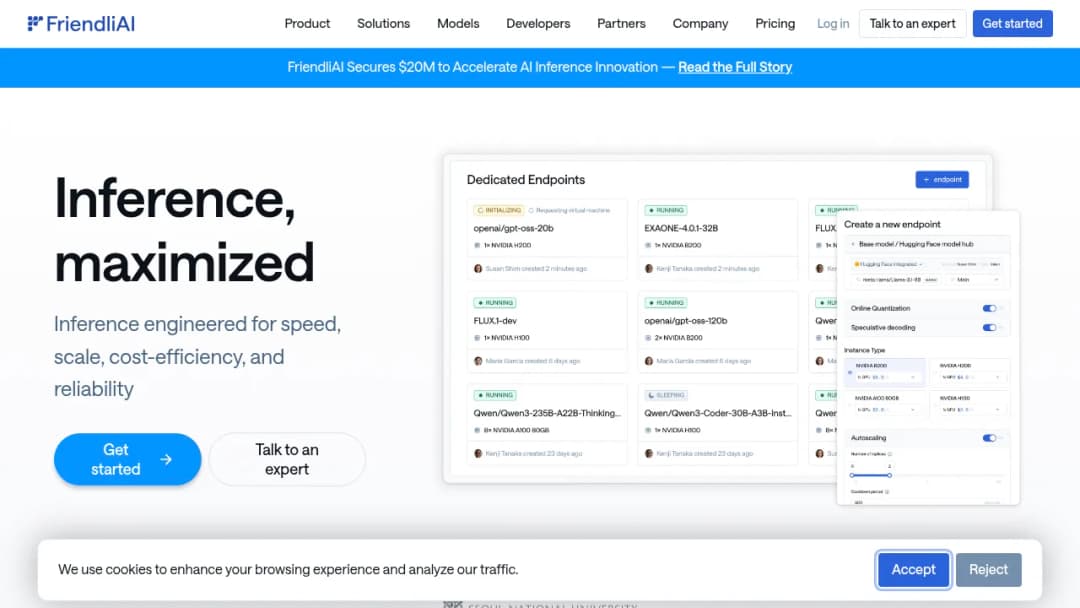
Task: Open the NVIDIA A100 80GB GPU count dropdown
Action: (887, 410)
